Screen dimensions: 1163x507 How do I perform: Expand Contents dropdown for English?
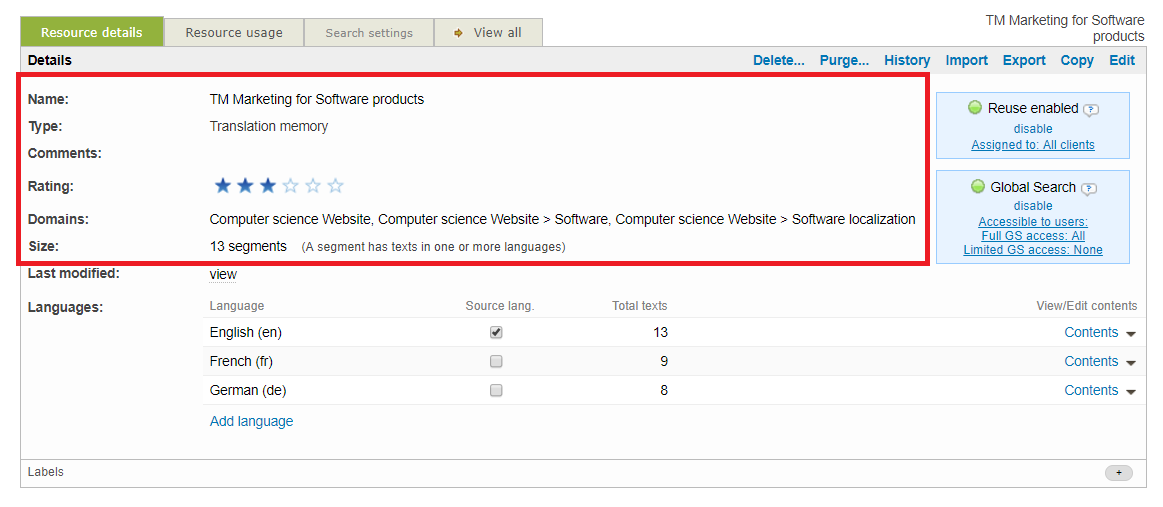click(1131, 334)
